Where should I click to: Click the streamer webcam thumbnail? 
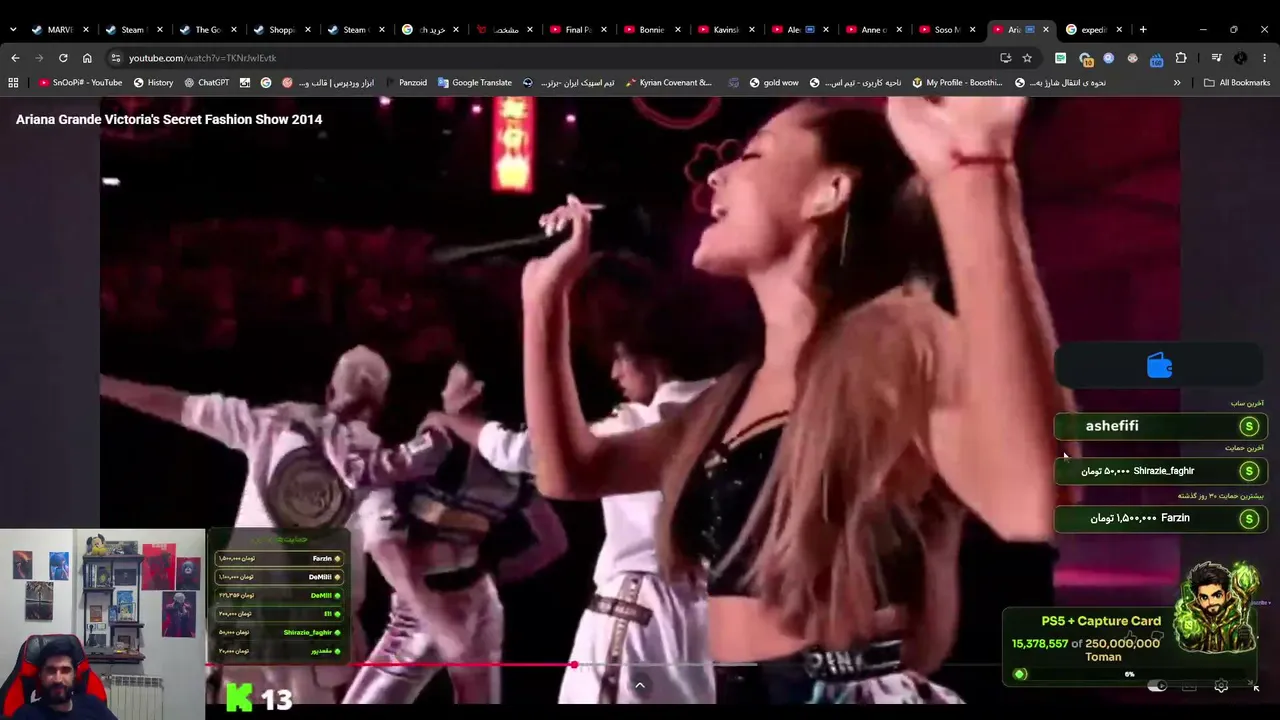point(102,624)
